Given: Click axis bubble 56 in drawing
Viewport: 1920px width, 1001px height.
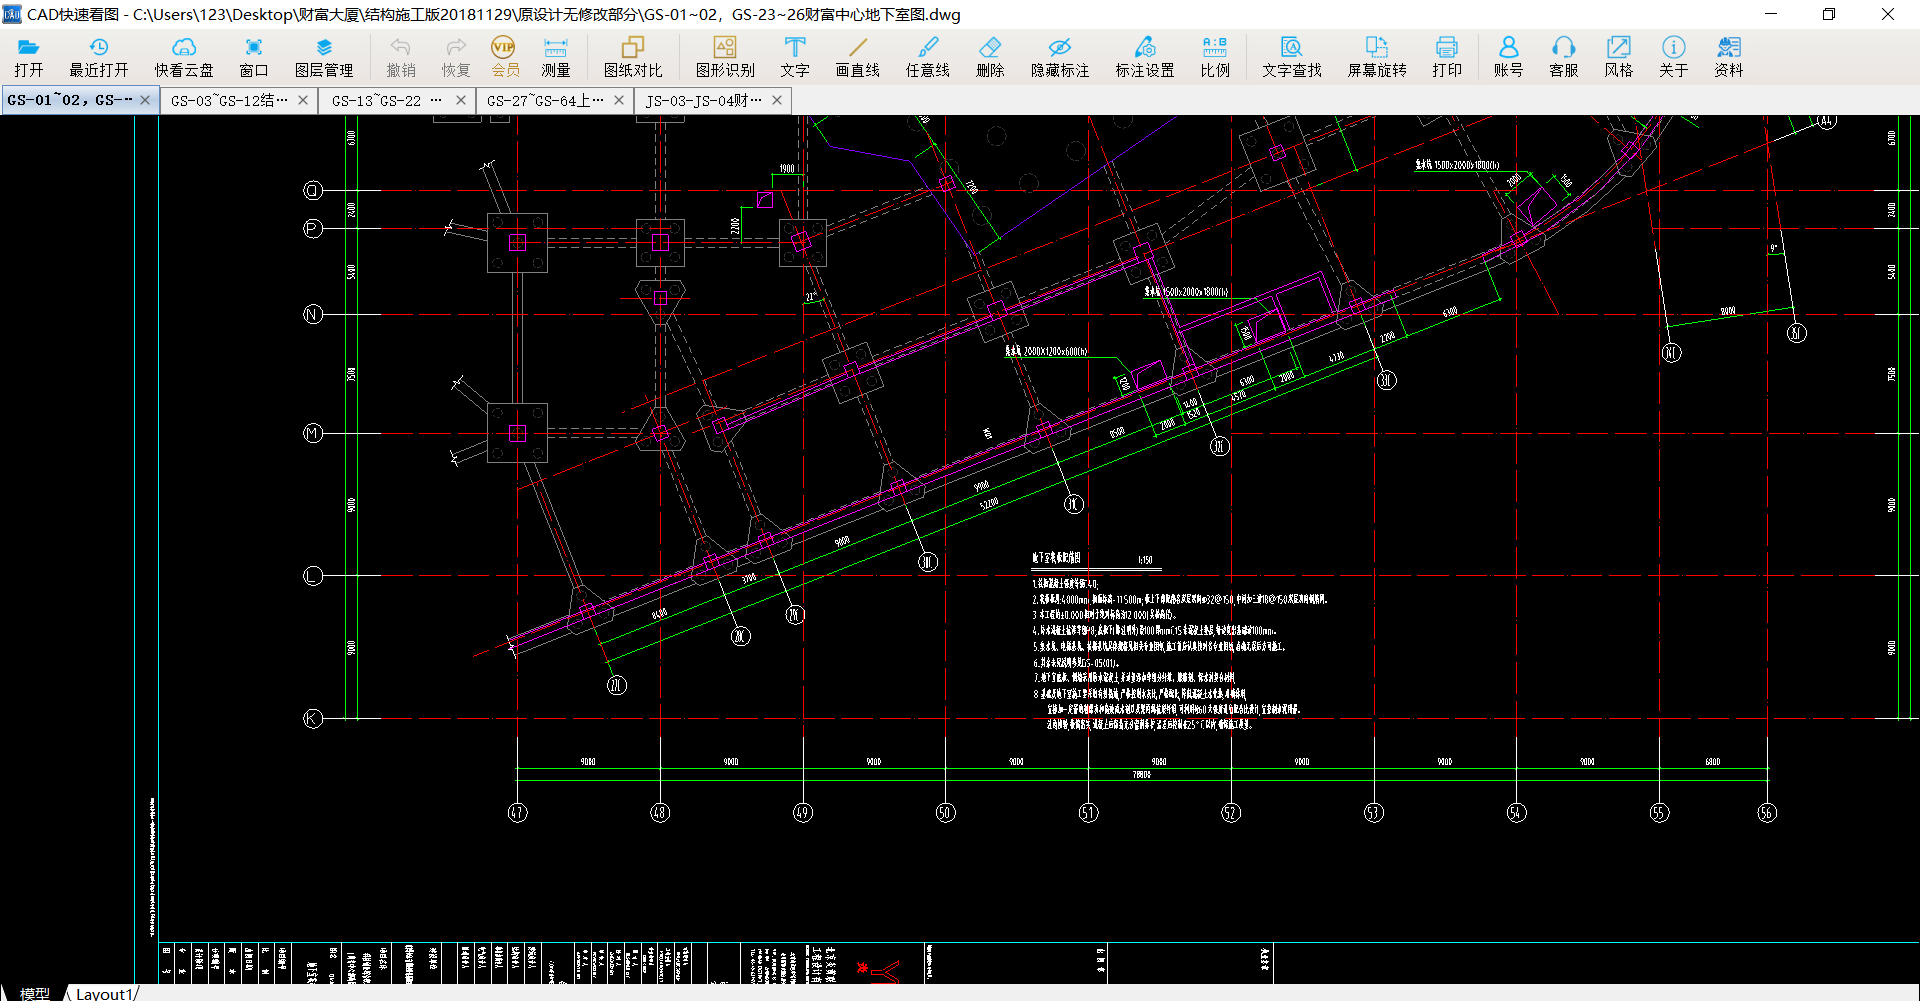Looking at the screenshot, I should (1767, 813).
